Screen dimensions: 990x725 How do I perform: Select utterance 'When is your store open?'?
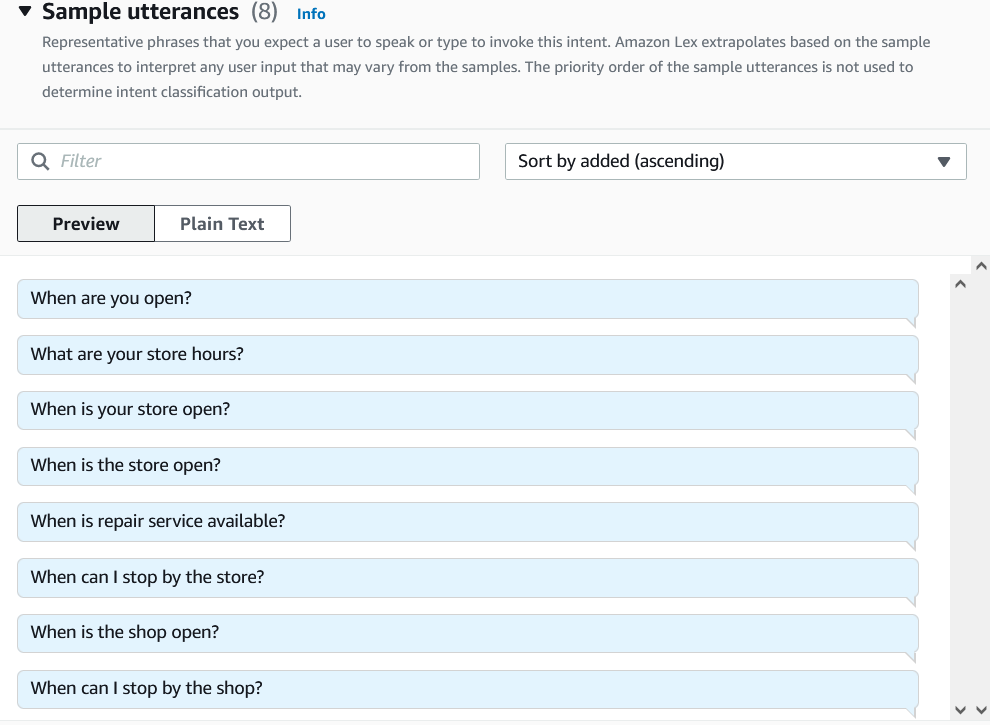[467, 410]
